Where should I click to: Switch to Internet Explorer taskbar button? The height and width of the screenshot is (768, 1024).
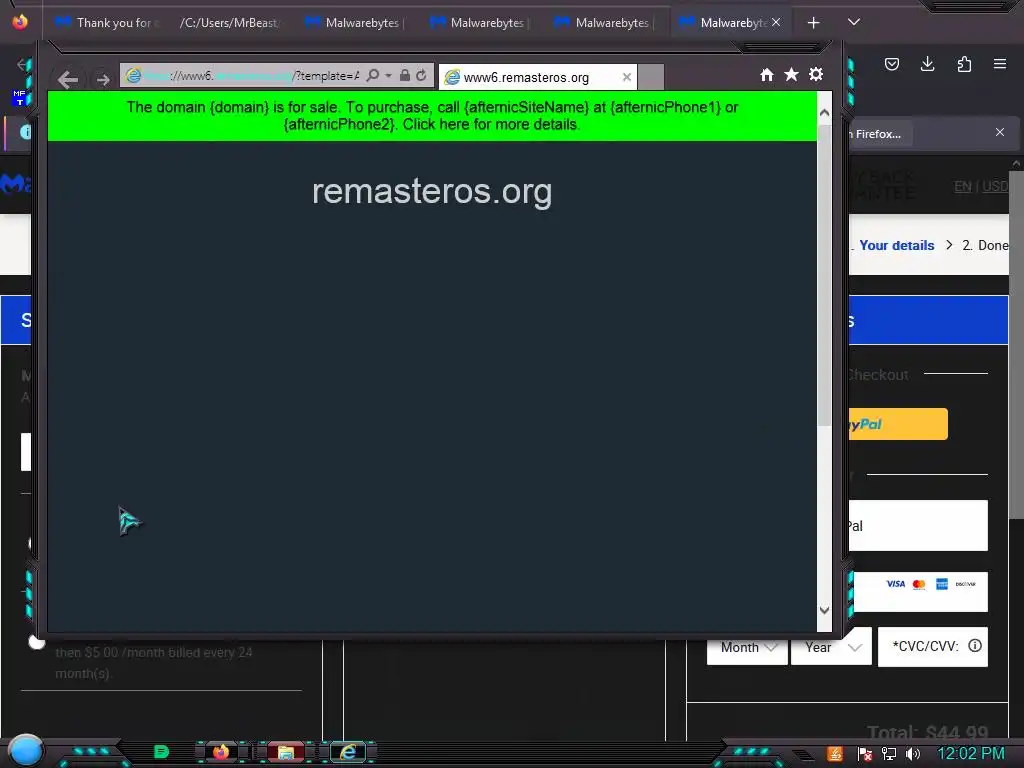(349, 752)
